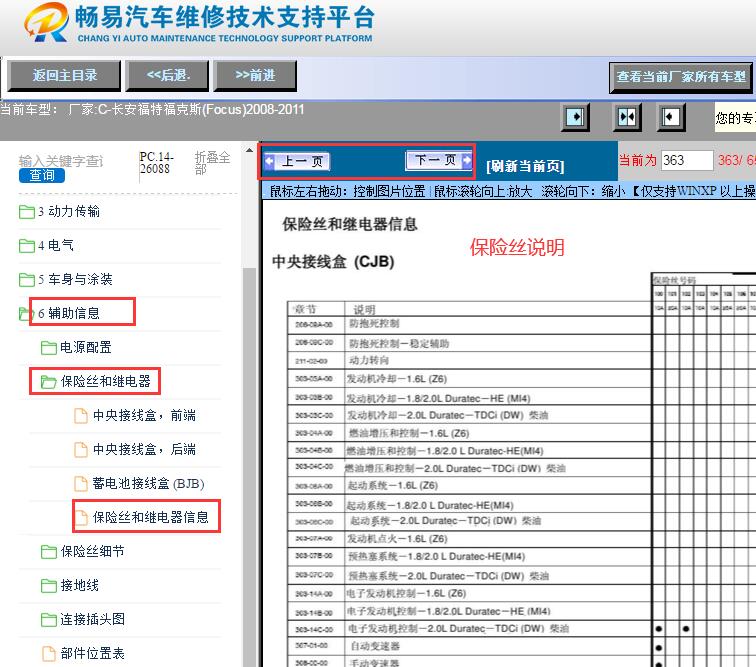The width and height of the screenshot is (756, 667).
Task: Click the current page number field 363
Action: click(x=687, y=160)
